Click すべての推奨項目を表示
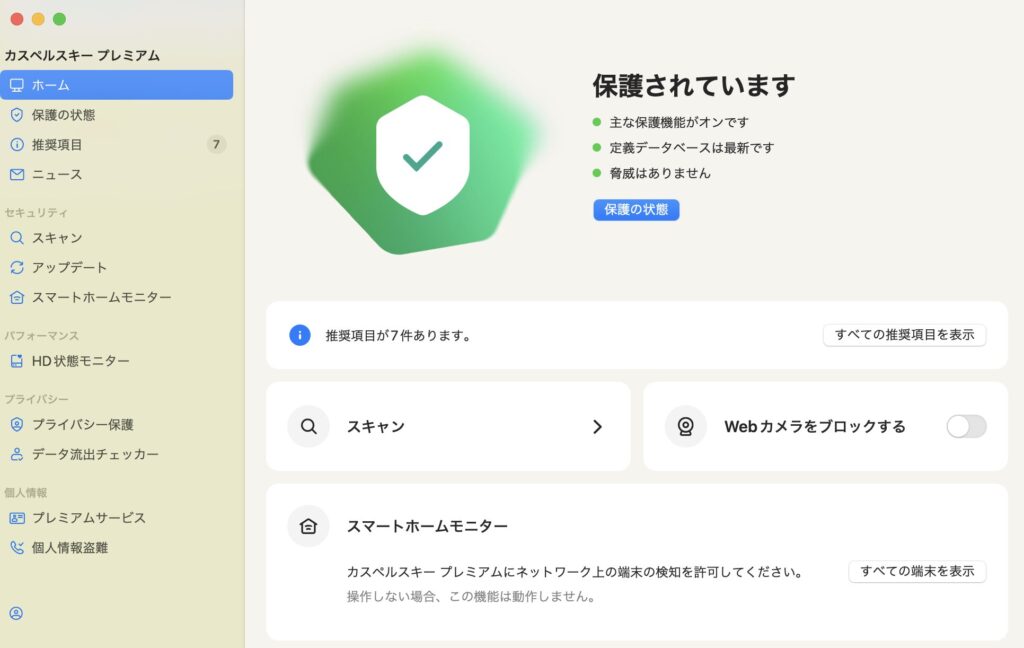The width and height of the screenshot is (1024, 648). pyautogui.click(x=904, y=335)
